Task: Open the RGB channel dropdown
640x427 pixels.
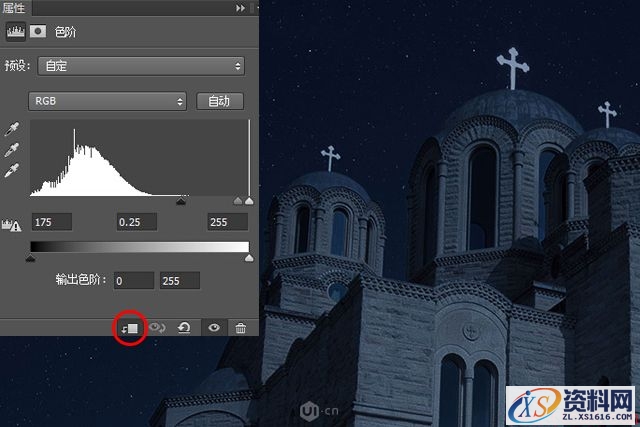Action: coord(109,101)
